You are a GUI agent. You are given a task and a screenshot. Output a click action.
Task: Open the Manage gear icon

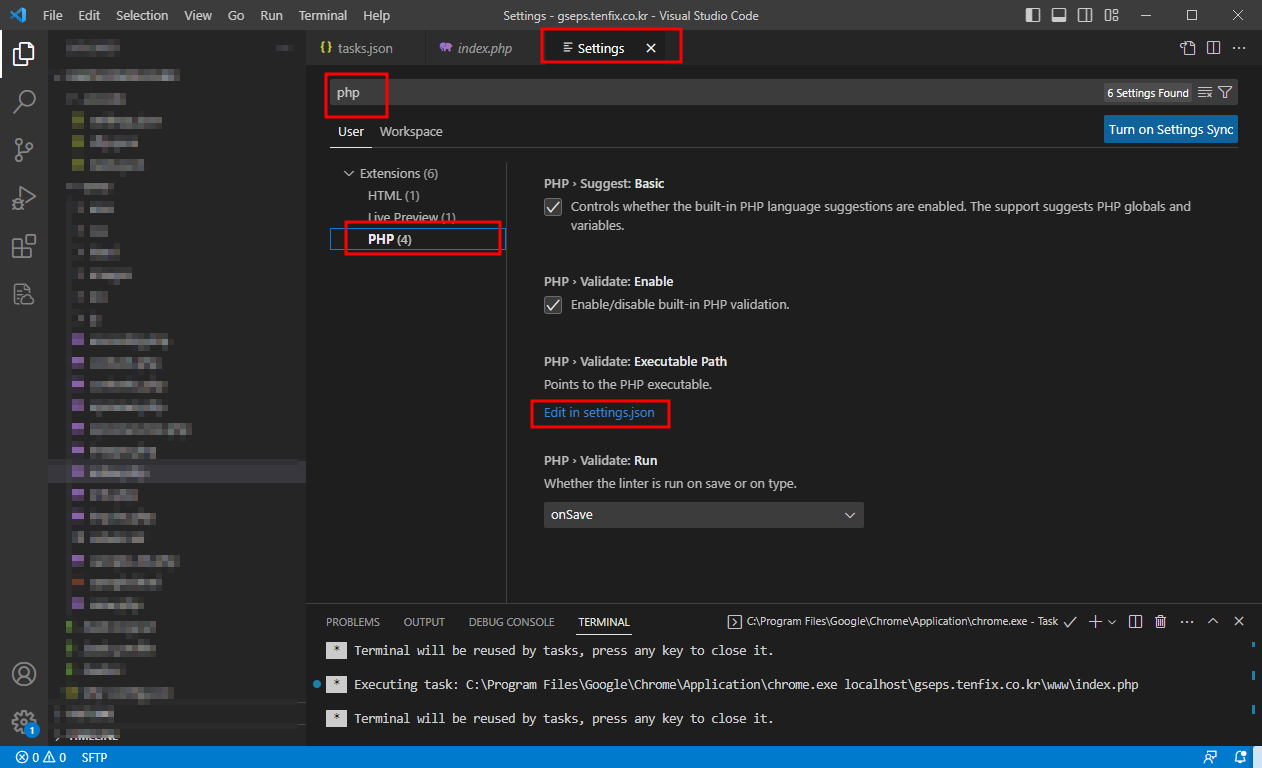coord(24,722)
